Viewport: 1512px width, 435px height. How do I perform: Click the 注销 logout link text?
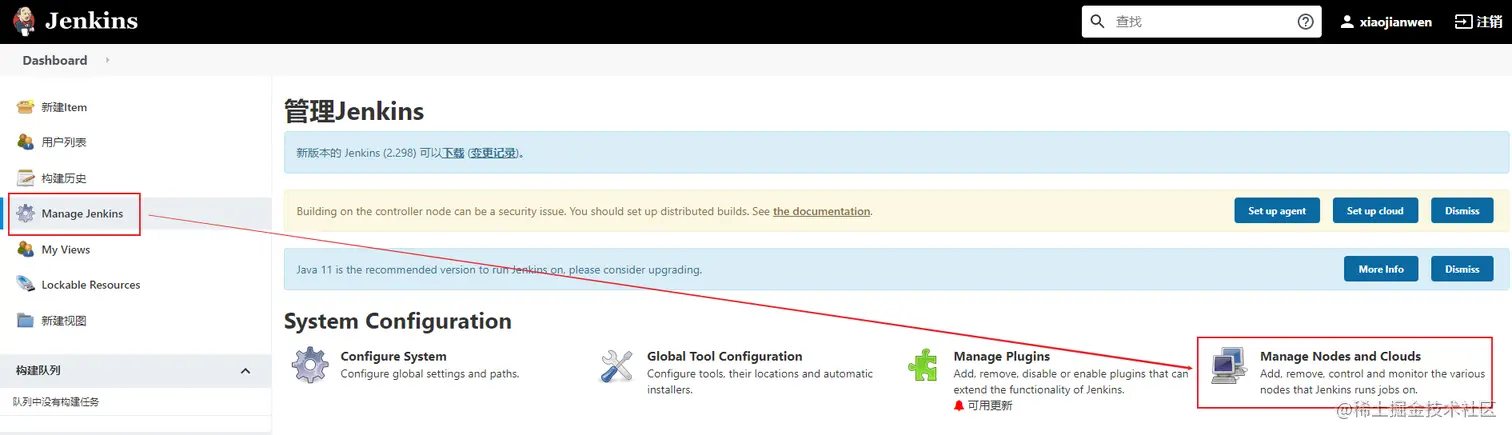pos(1488,22)
